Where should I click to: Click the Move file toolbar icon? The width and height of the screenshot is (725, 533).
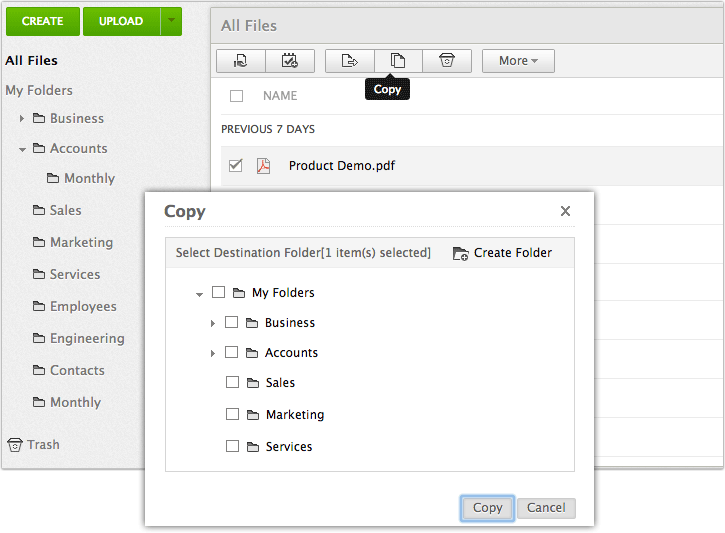click(x=350, y=61)
